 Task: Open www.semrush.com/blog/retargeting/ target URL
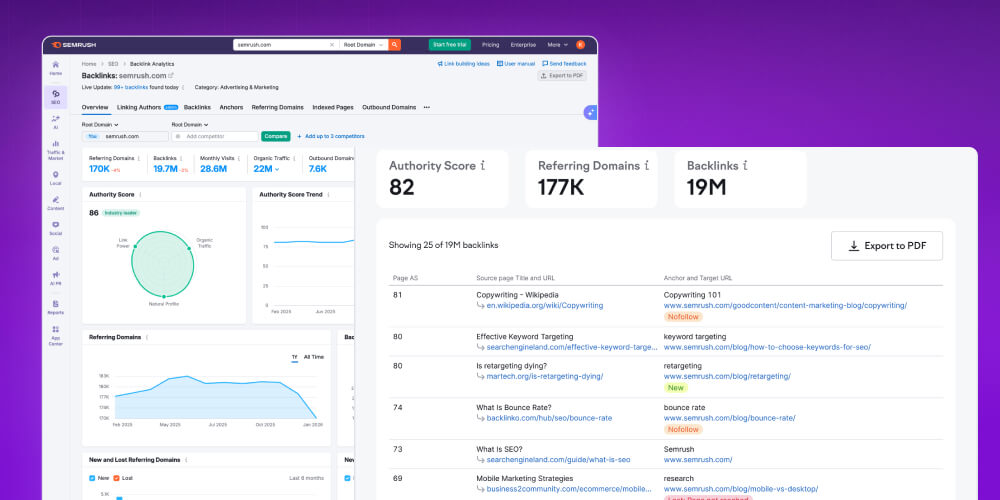727,376
